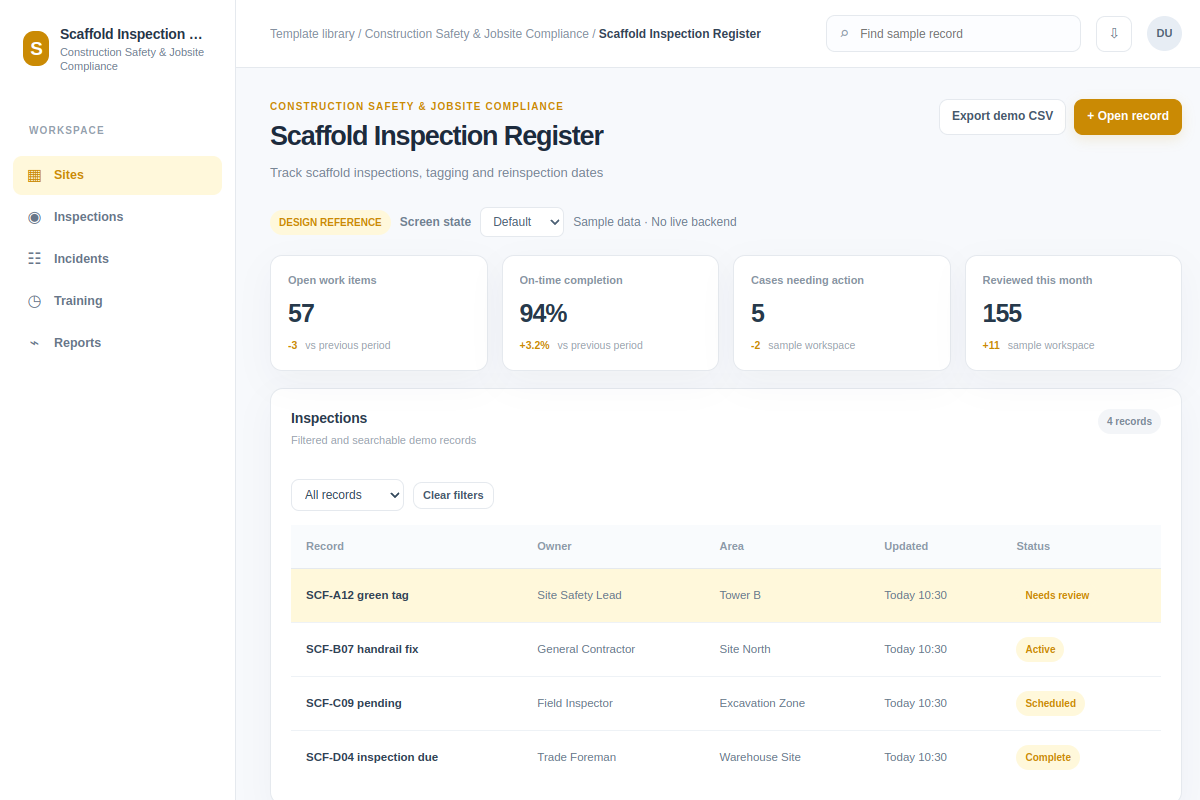
Task: Click the Open work items card
Action: coord(379,313)
